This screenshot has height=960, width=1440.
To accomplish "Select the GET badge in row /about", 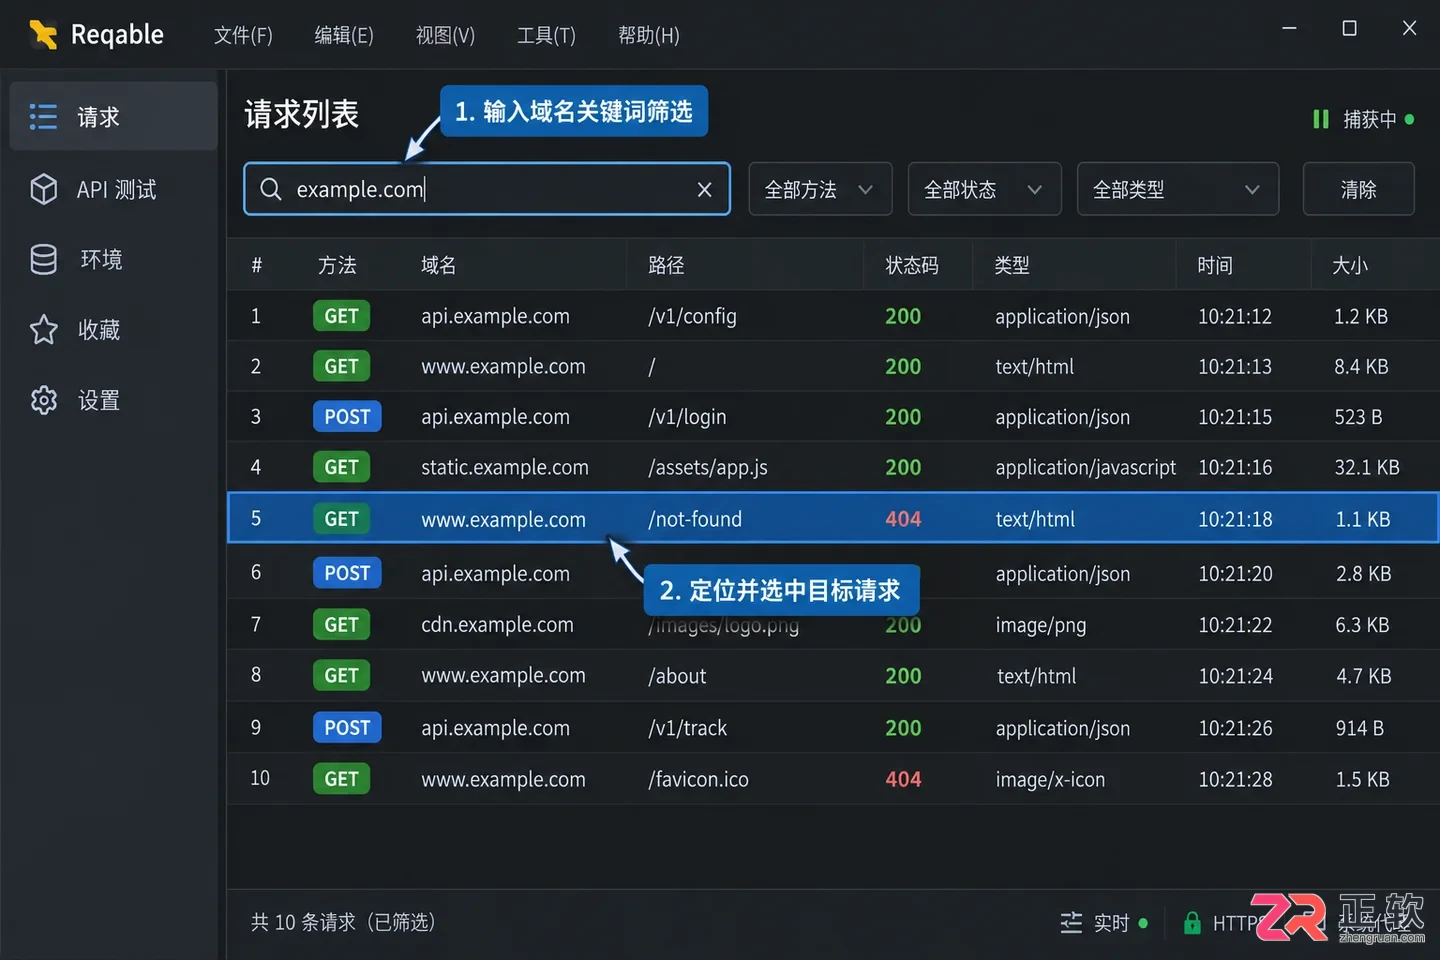I will coord(341,675).
